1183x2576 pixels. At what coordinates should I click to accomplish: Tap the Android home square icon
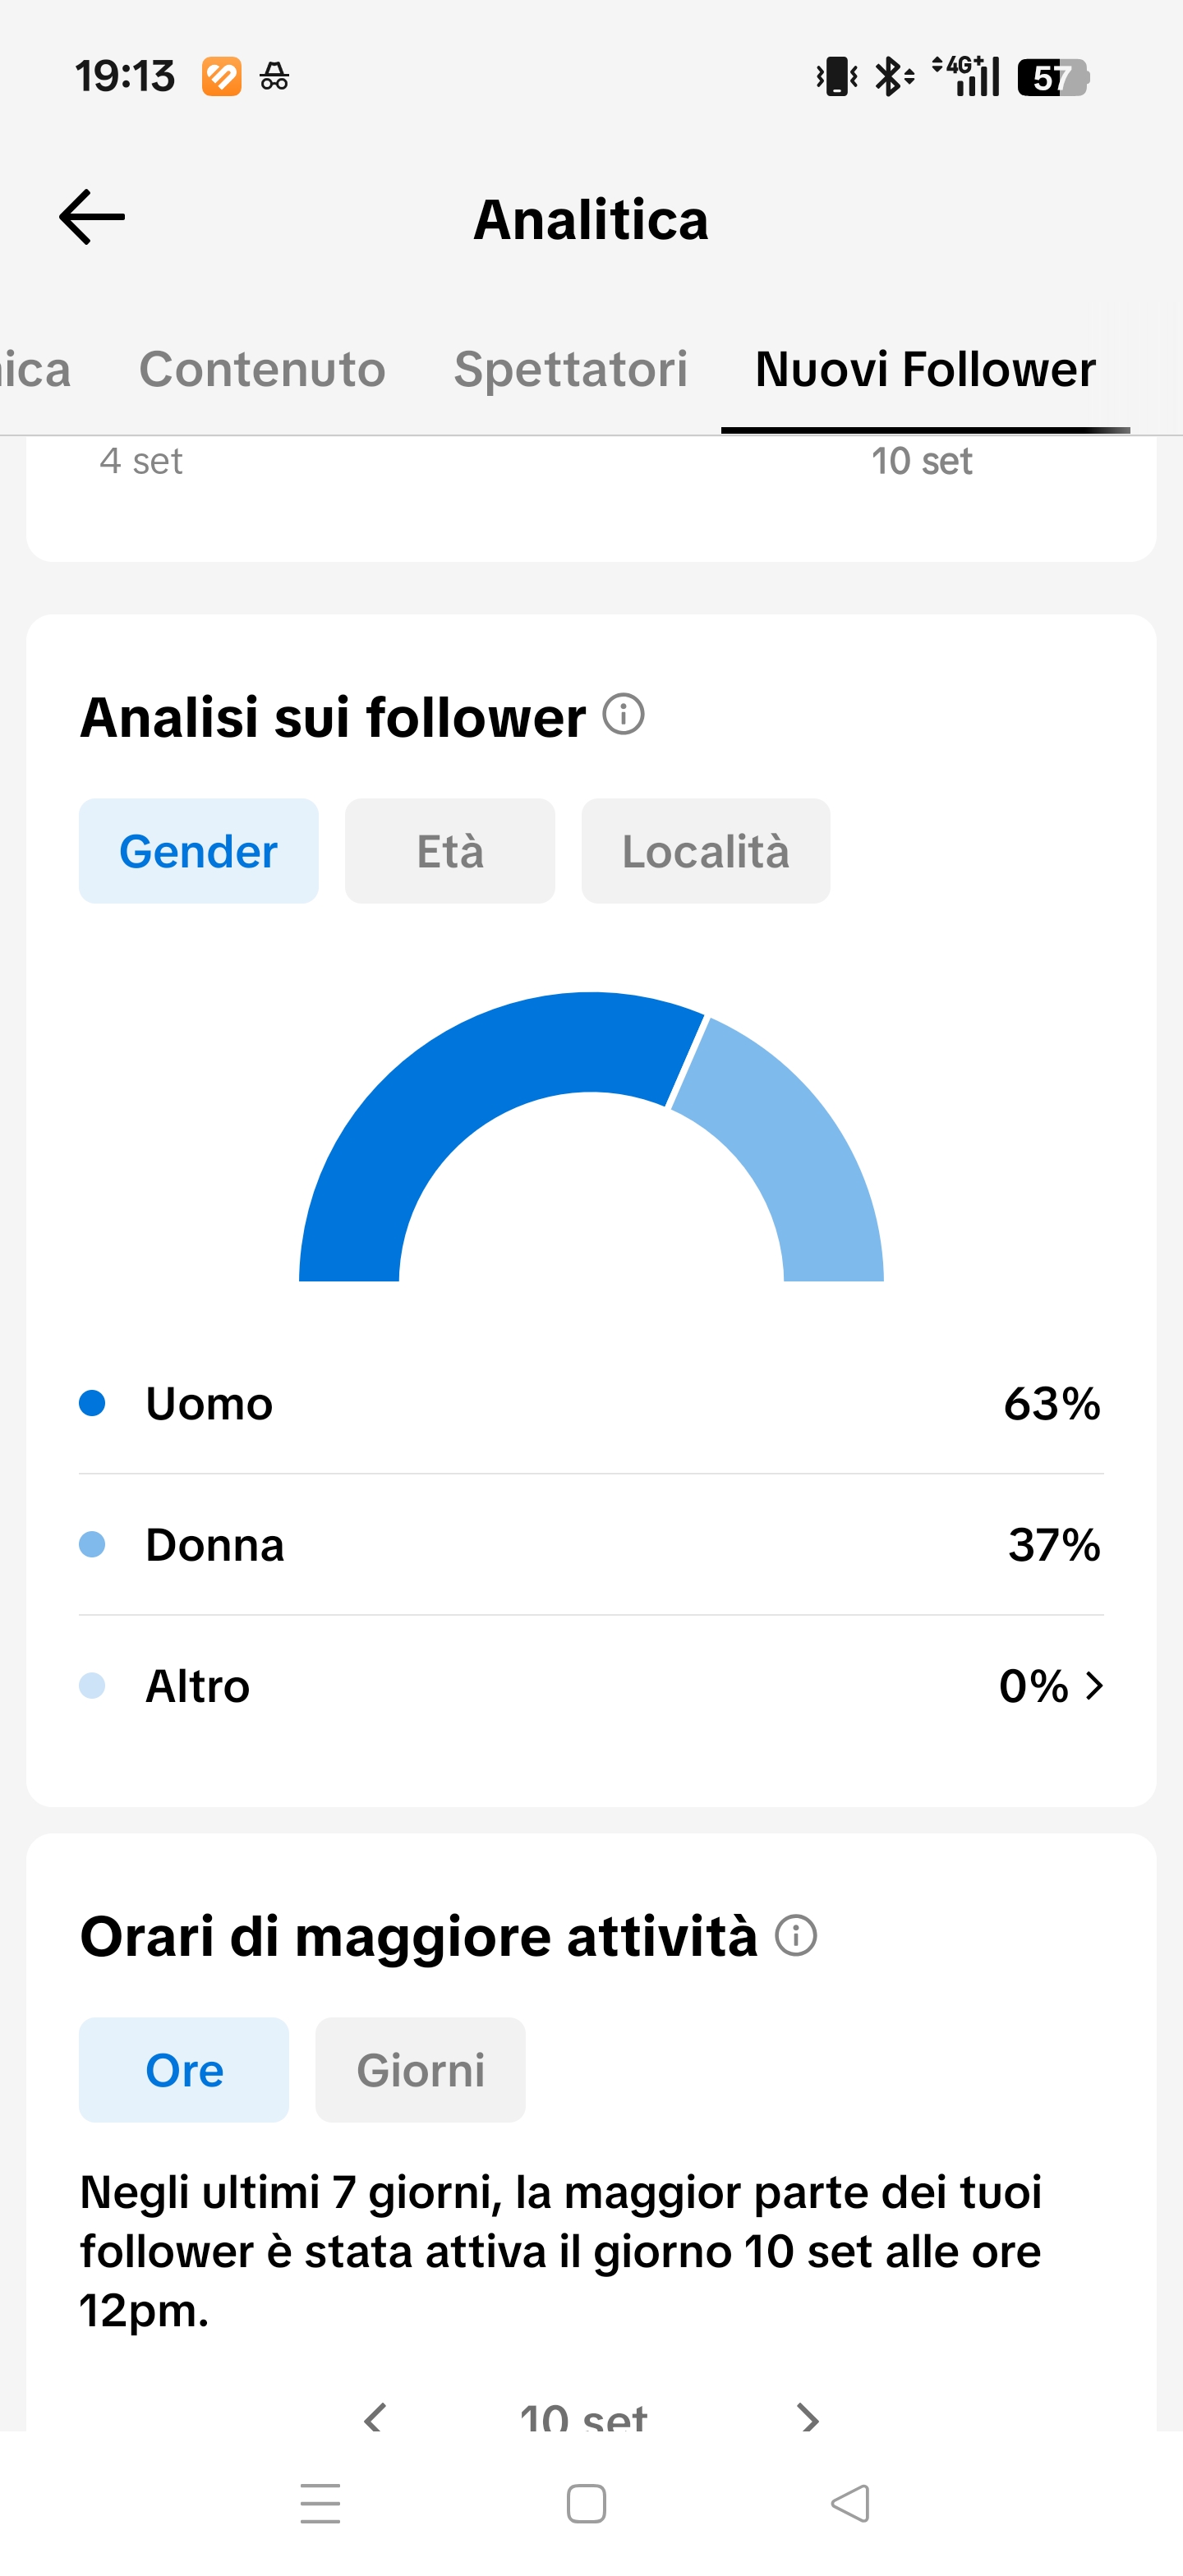tap(586, 2503)
